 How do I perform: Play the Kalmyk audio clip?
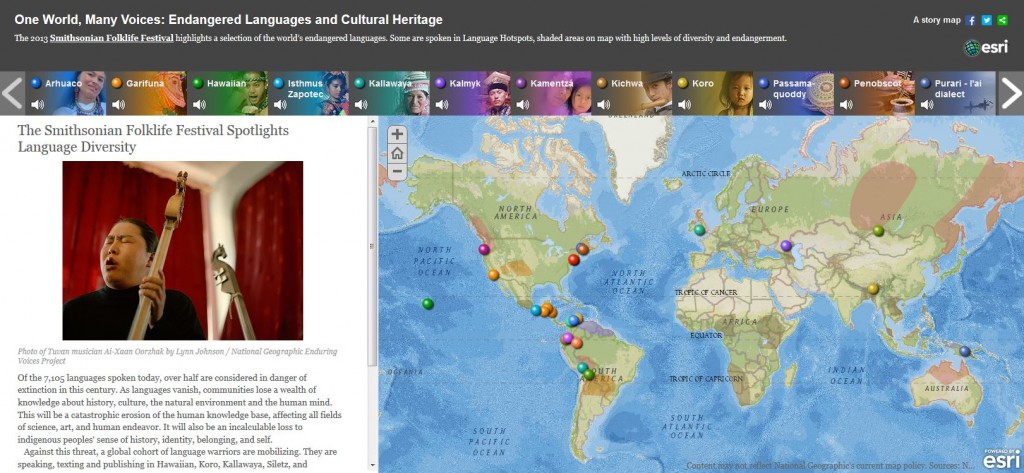point(442,104)
